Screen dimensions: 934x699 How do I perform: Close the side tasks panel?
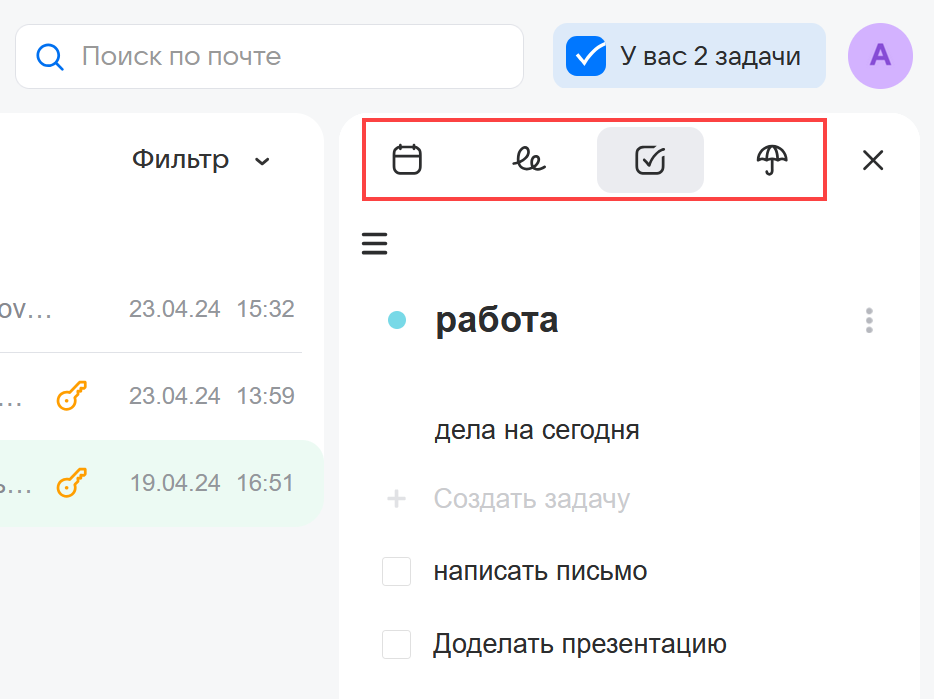click(x=873, y=160)
